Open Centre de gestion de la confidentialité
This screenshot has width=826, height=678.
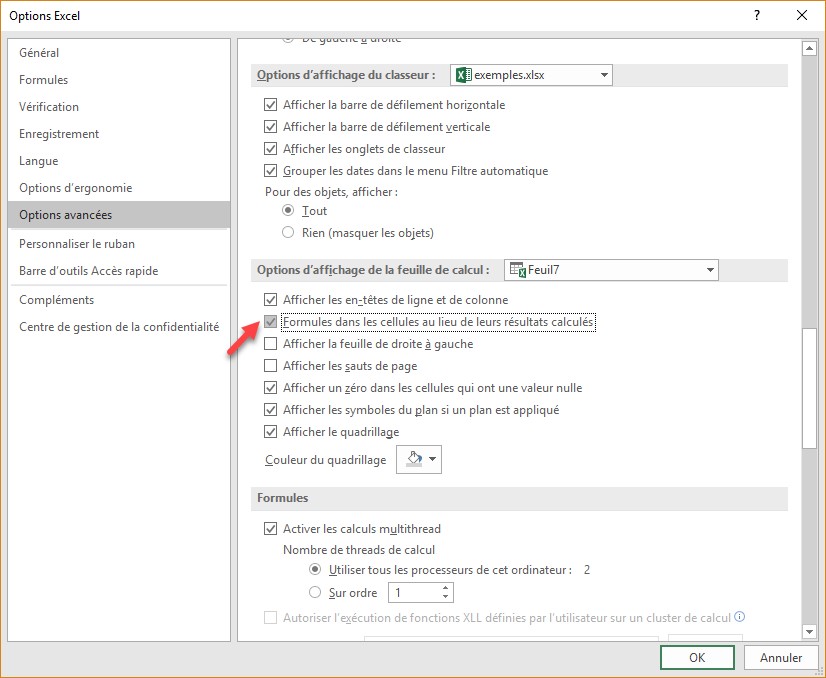119,327
